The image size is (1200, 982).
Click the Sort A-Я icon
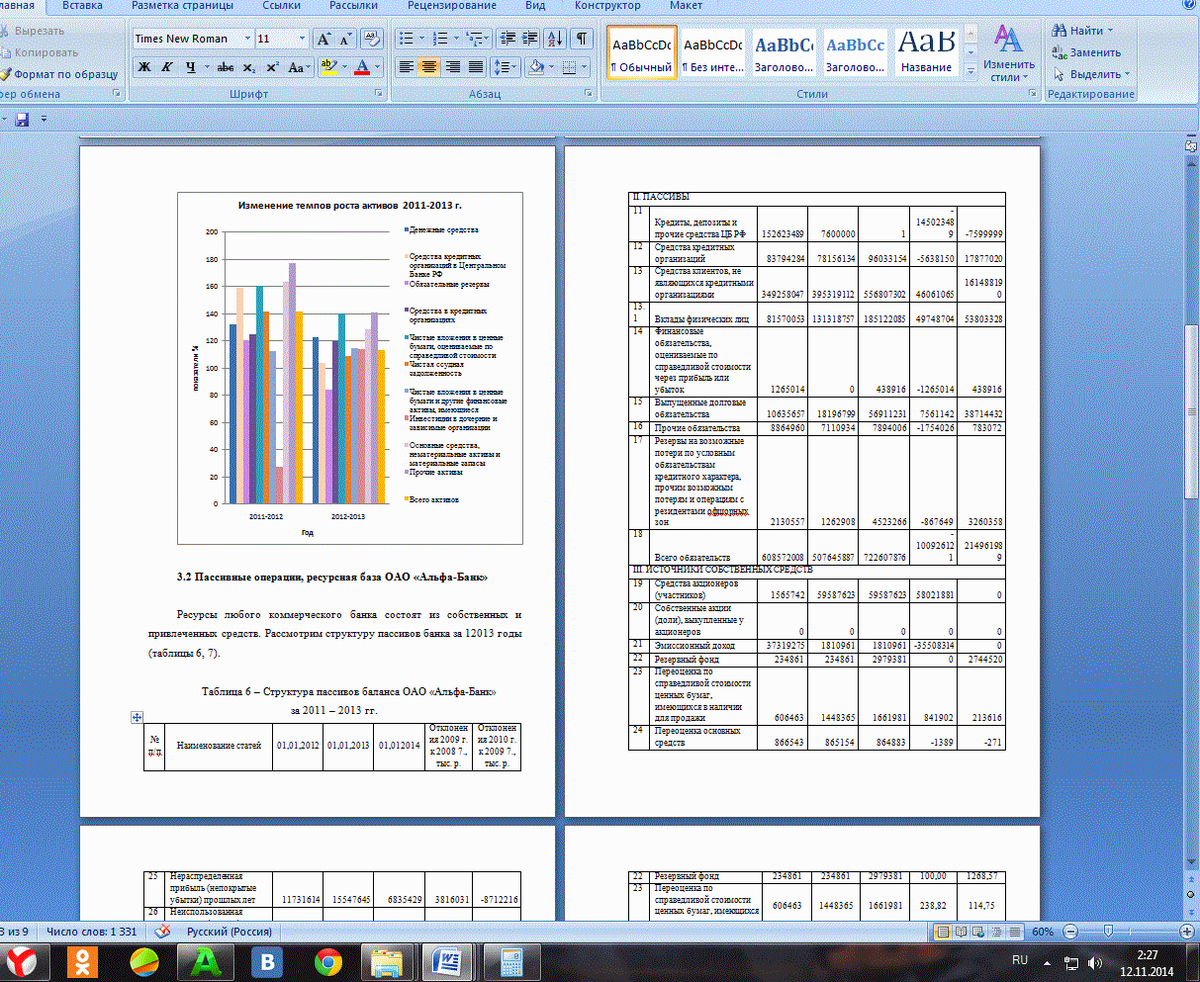(554, 39)
